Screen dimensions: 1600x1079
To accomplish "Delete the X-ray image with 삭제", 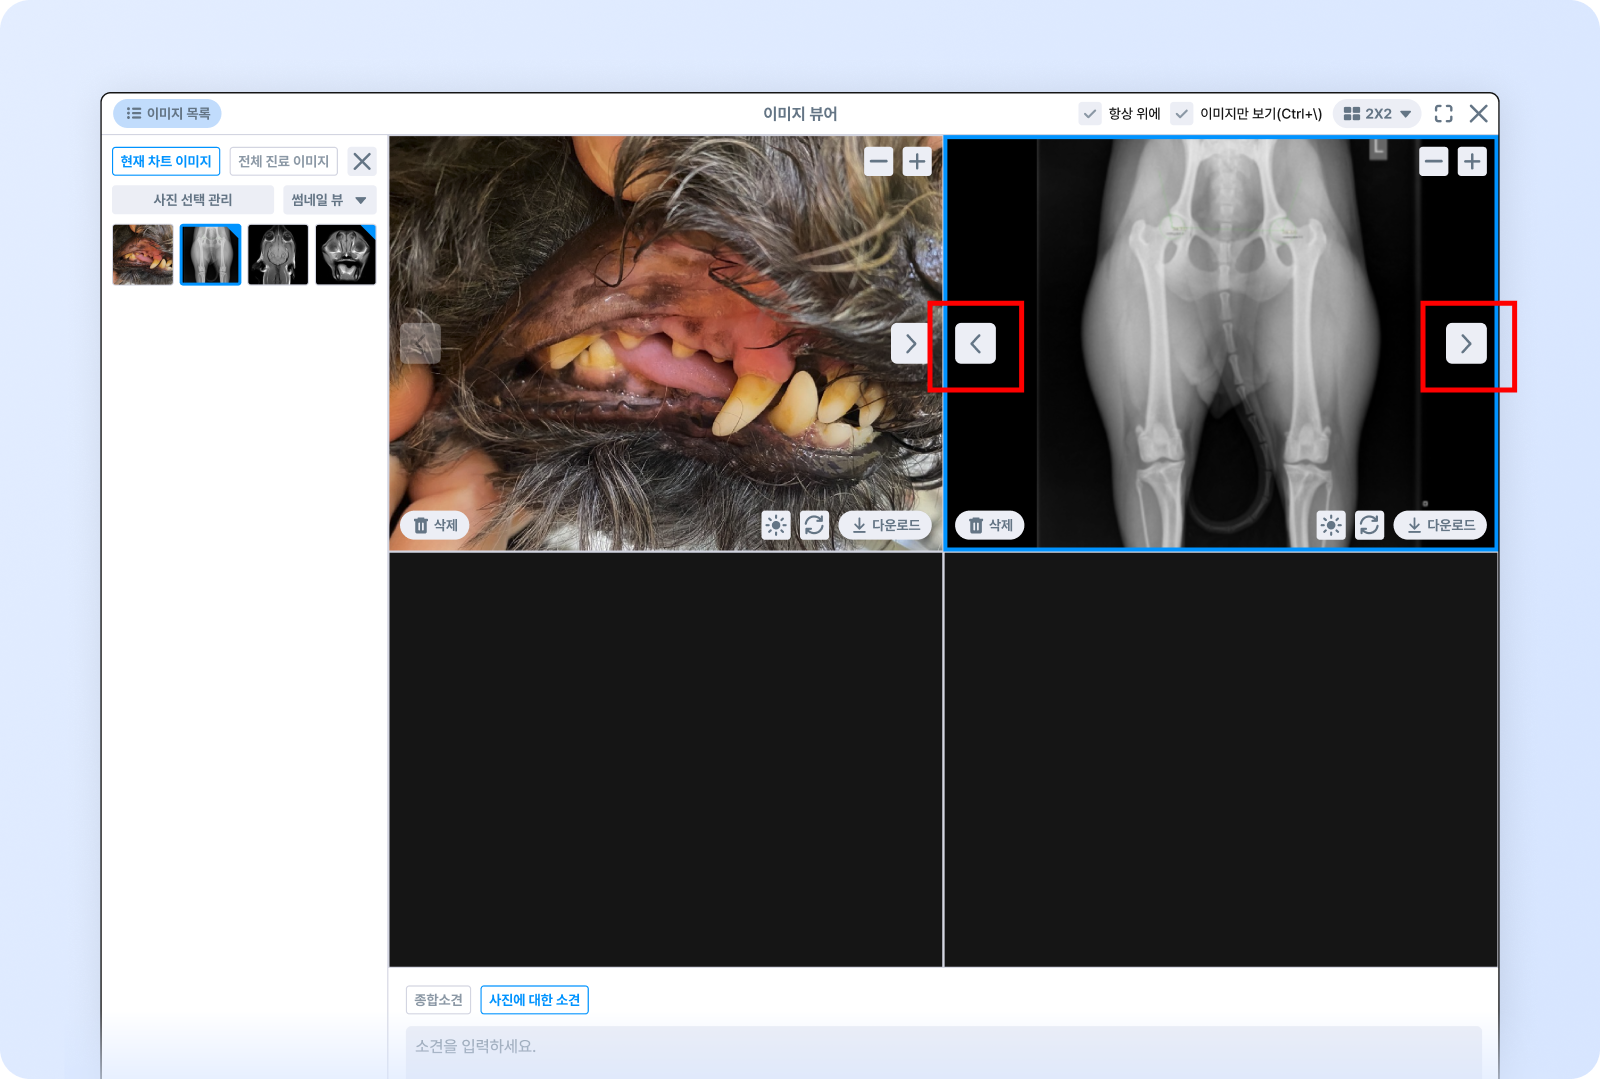I will [x=990, y=525].
